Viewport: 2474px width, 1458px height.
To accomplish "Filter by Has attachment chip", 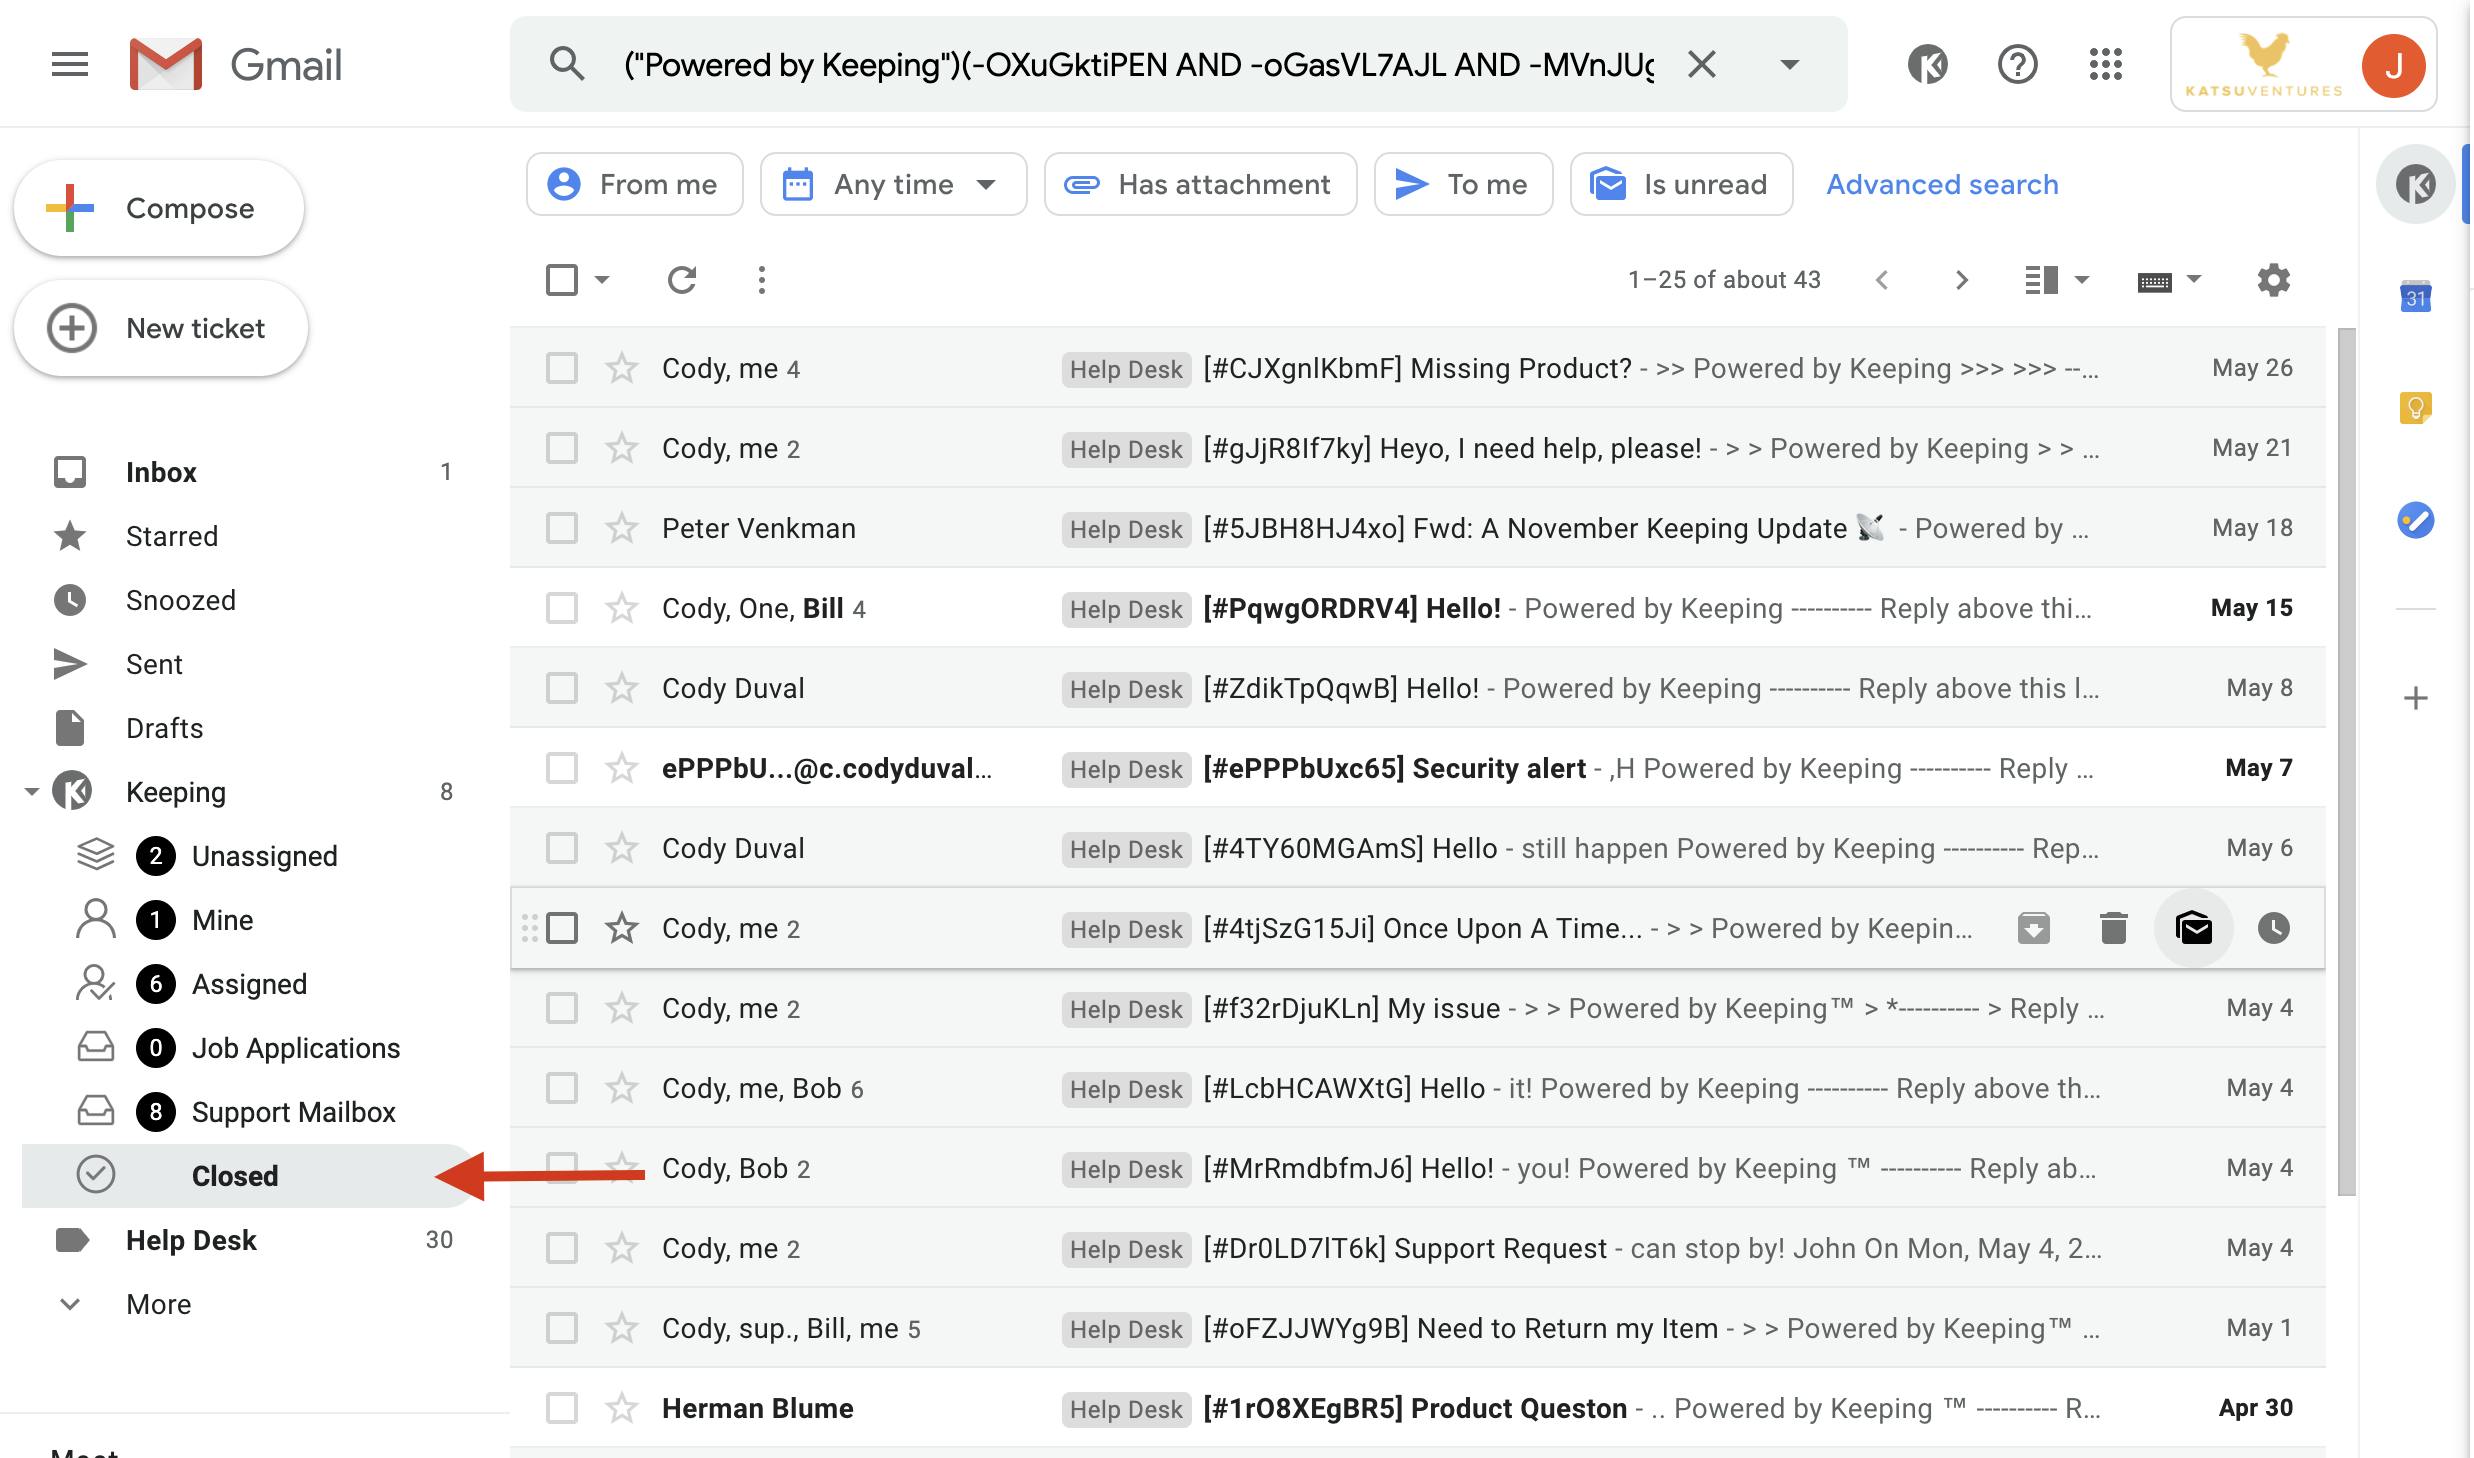I will click(x=1200, y=184).
